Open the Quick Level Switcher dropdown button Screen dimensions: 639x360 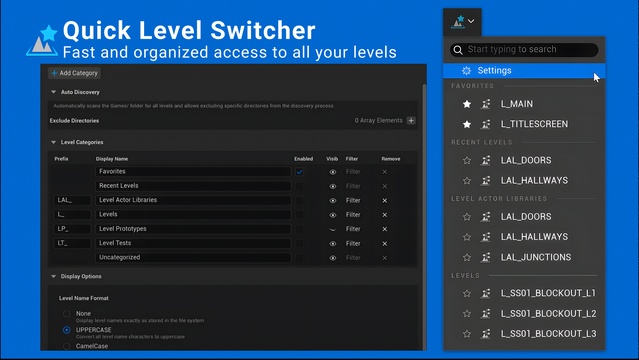[x=462, y=22]
